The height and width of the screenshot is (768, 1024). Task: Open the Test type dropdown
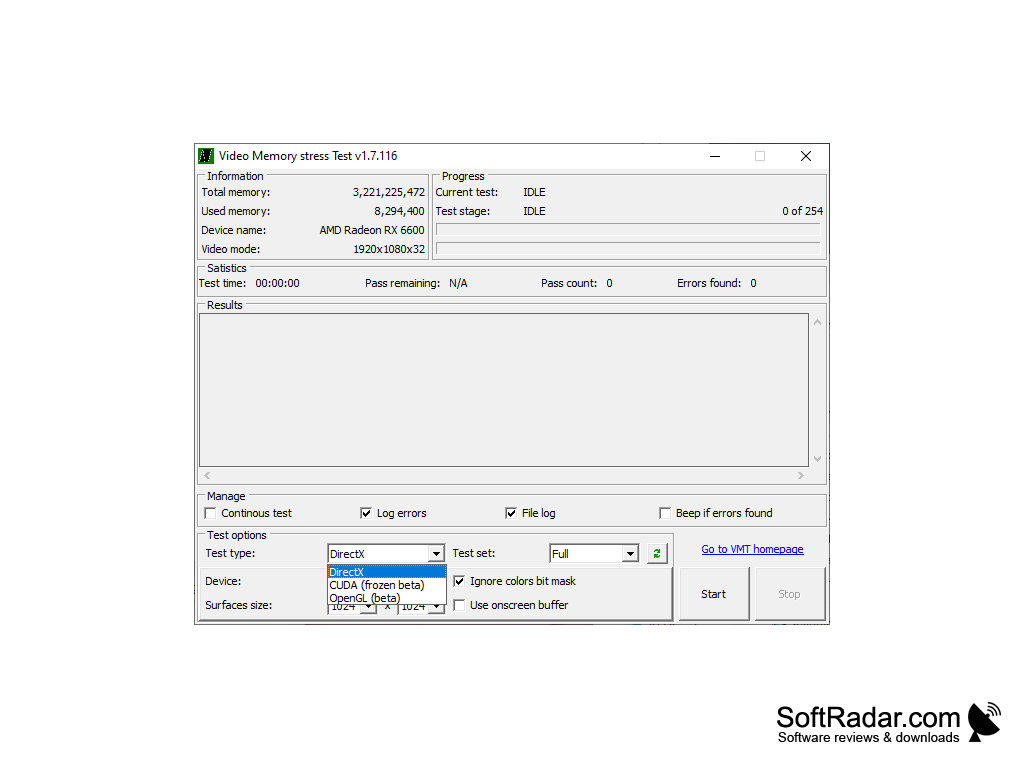click(438, 553)
